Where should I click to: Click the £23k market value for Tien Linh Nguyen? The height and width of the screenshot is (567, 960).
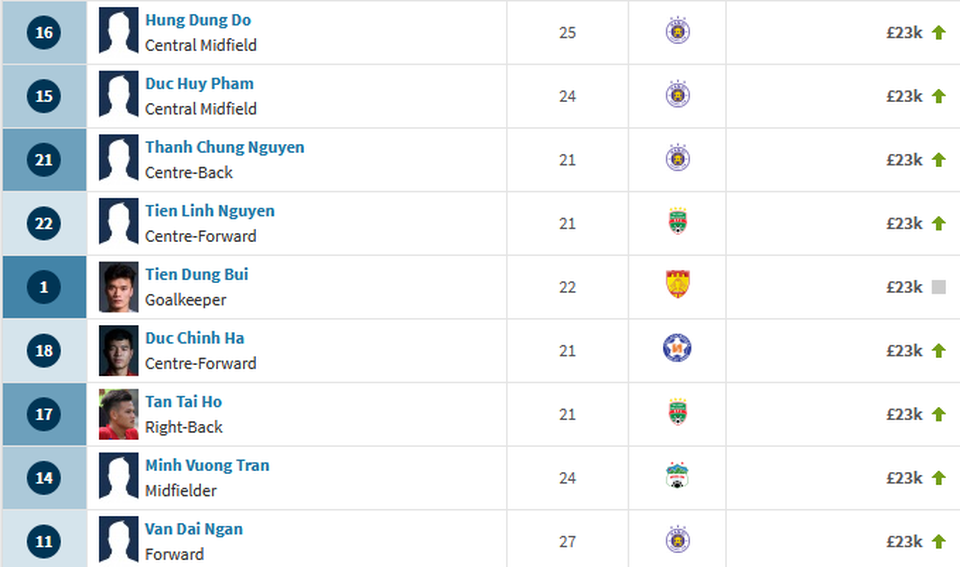(903, 223)
